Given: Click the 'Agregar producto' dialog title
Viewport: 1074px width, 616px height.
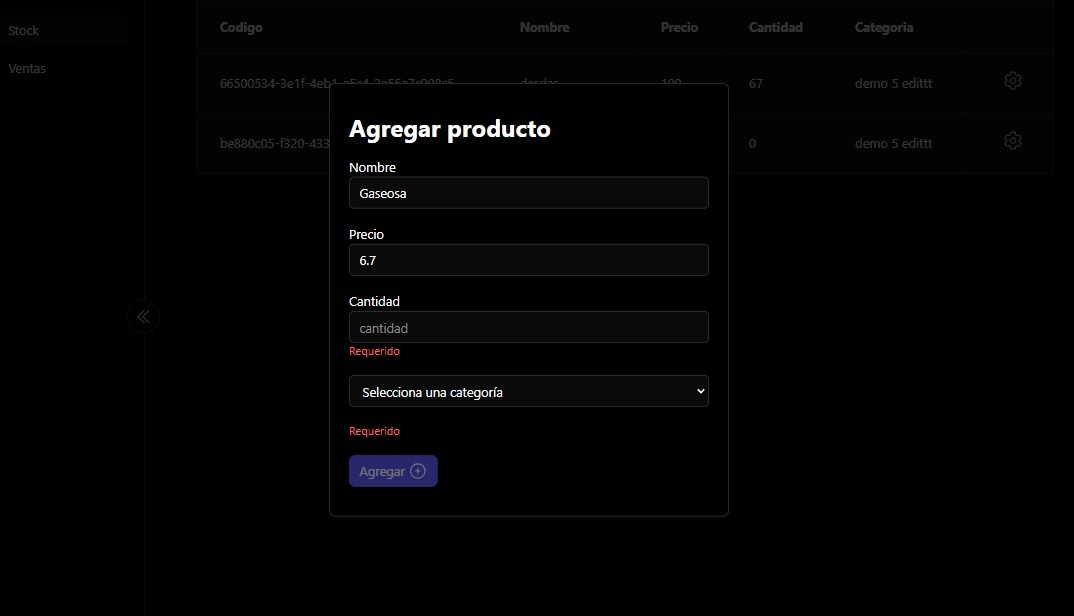Looking at the screenshot, I should (x=449, y=129).
